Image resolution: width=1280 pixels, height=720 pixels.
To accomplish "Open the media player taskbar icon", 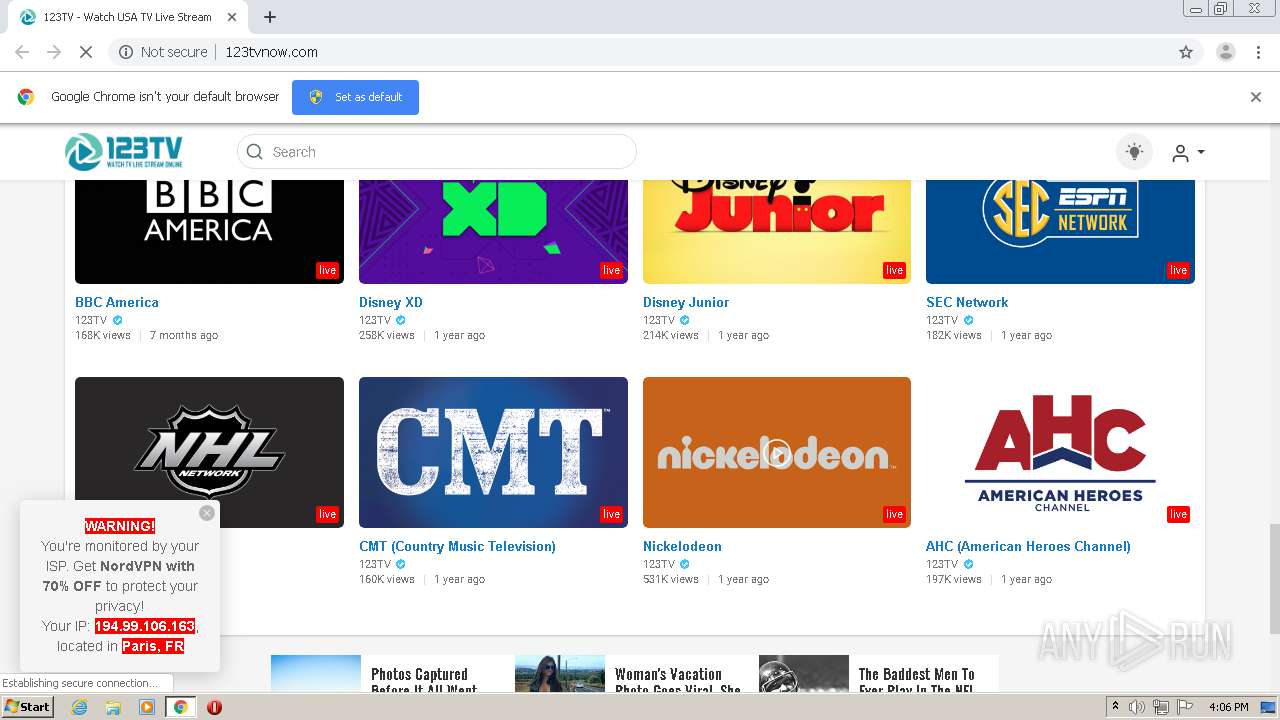I will (147, 707).
